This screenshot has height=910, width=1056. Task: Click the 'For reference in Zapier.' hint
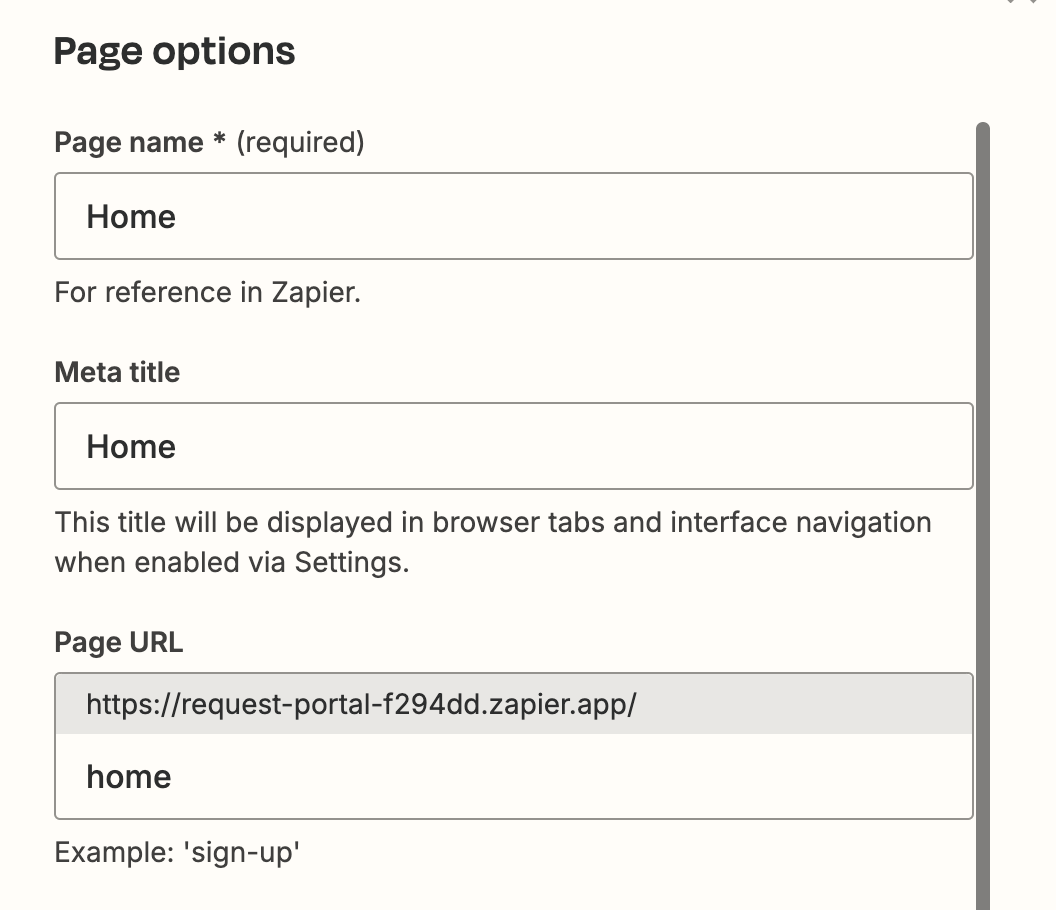(x=207, y=293)
